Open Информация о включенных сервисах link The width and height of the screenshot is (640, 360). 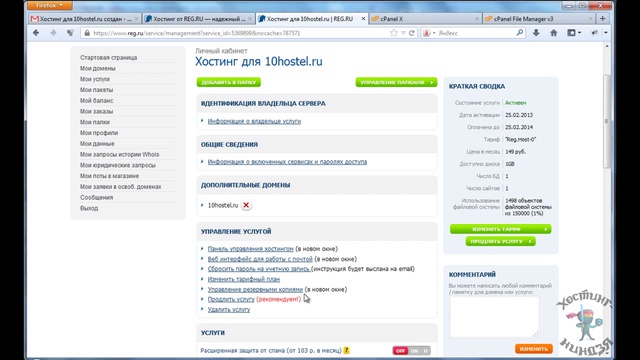(x=287, y=162)
